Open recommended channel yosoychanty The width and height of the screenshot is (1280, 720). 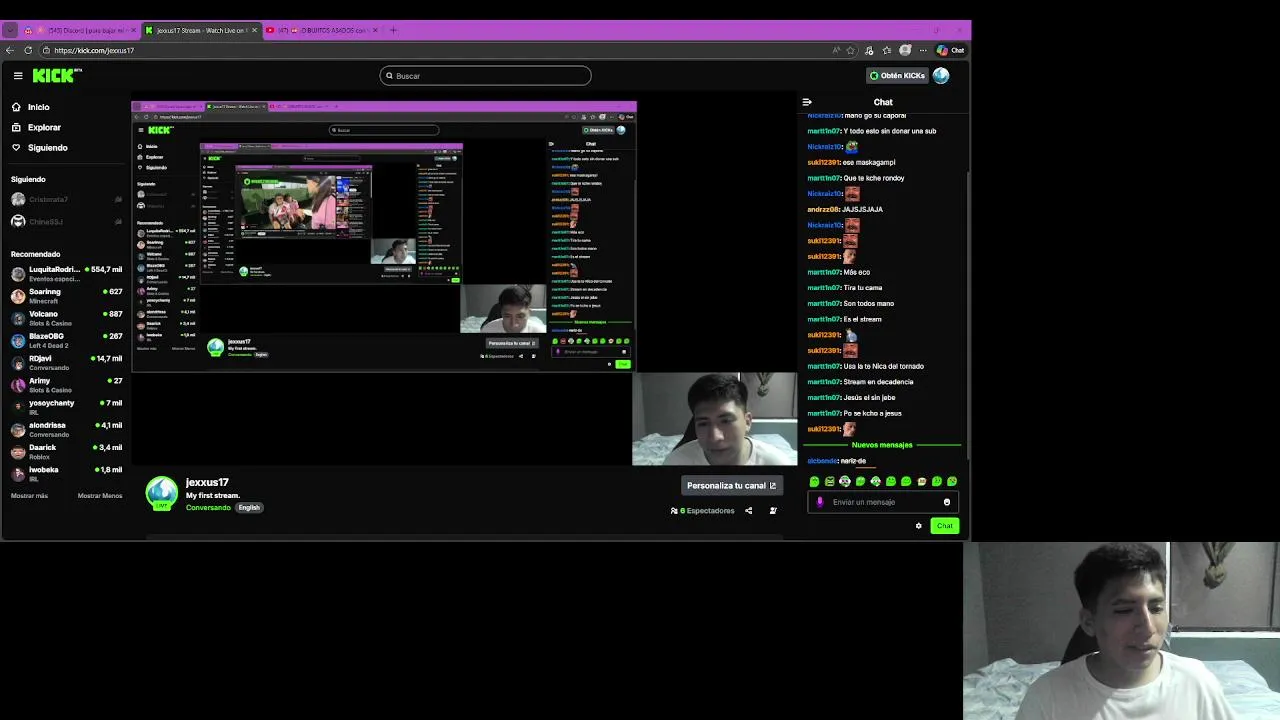(66, 407)
